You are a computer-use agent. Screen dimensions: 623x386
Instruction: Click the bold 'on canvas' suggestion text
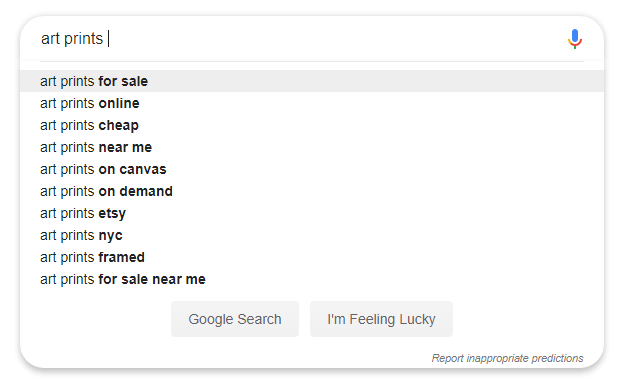[x=132, y=170]
